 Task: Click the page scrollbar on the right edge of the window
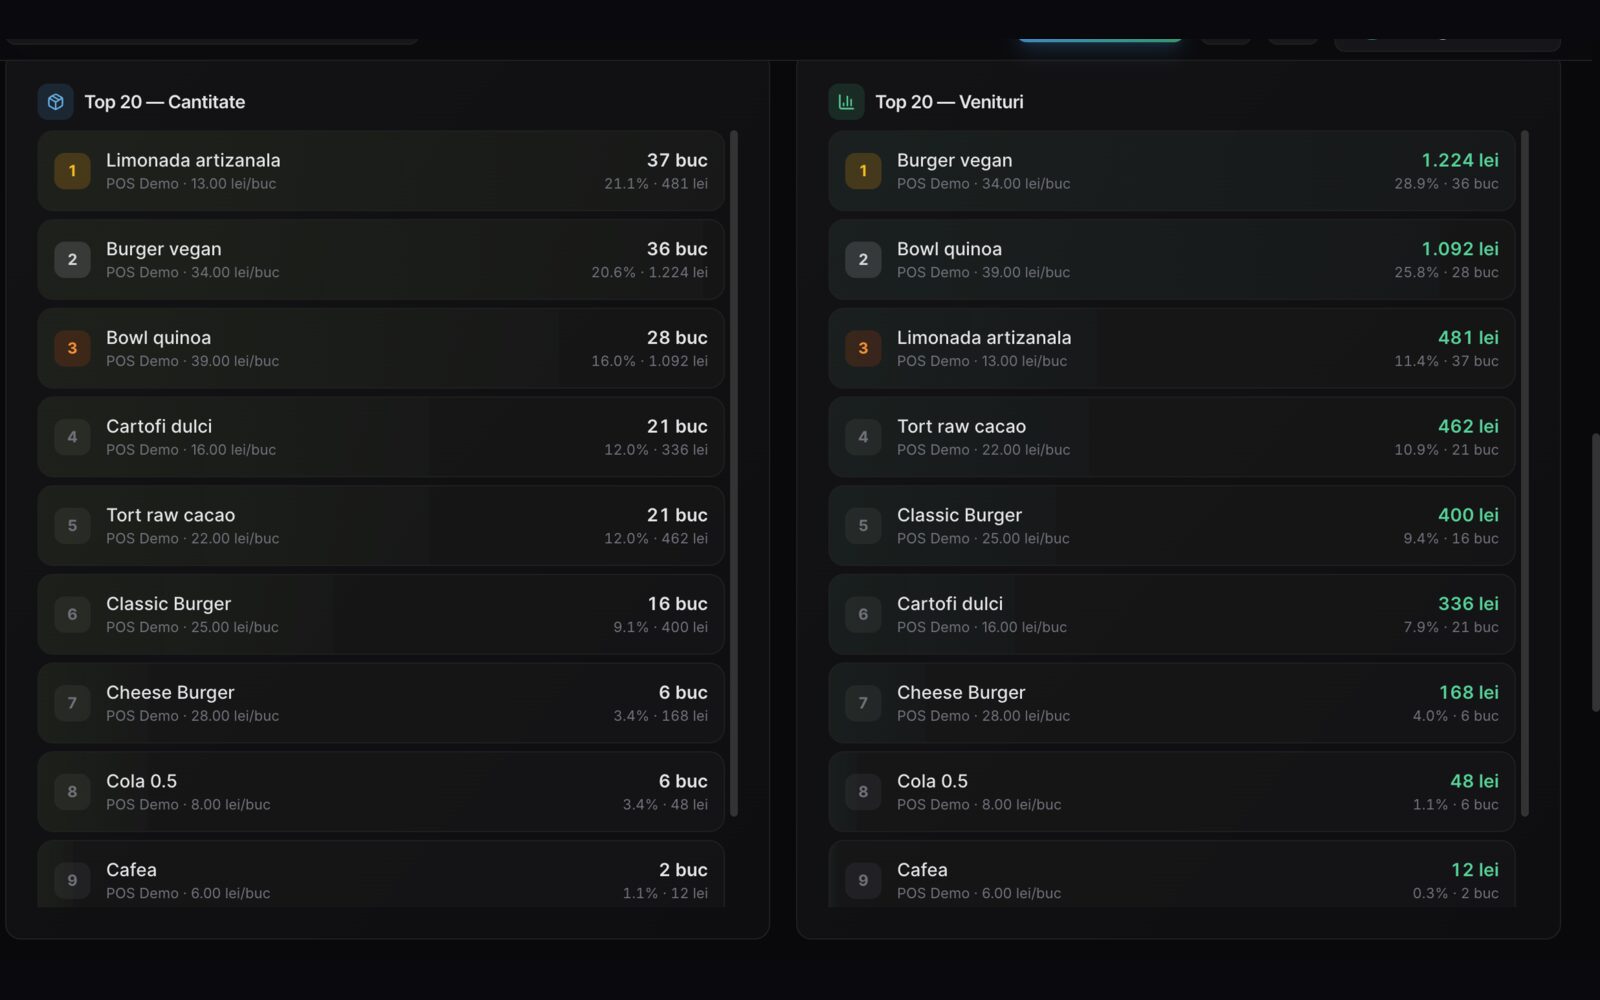point(1596,572)
